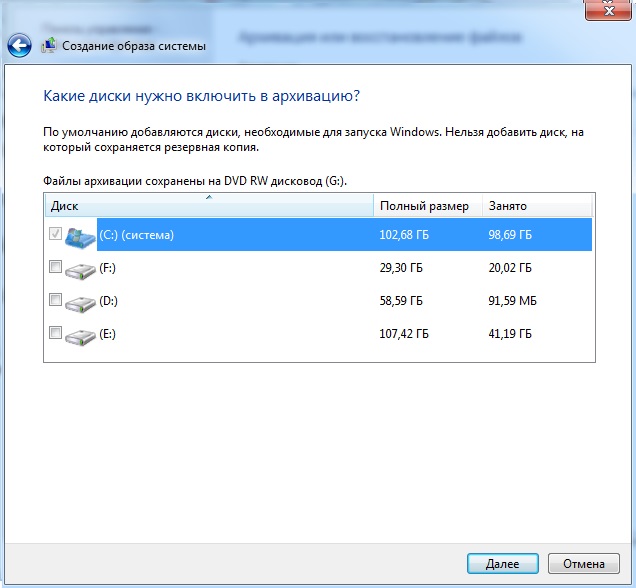Viewport: 636px width, 588px height.
Task: Sort by the Полный размер column header
Action: (428, 205)
